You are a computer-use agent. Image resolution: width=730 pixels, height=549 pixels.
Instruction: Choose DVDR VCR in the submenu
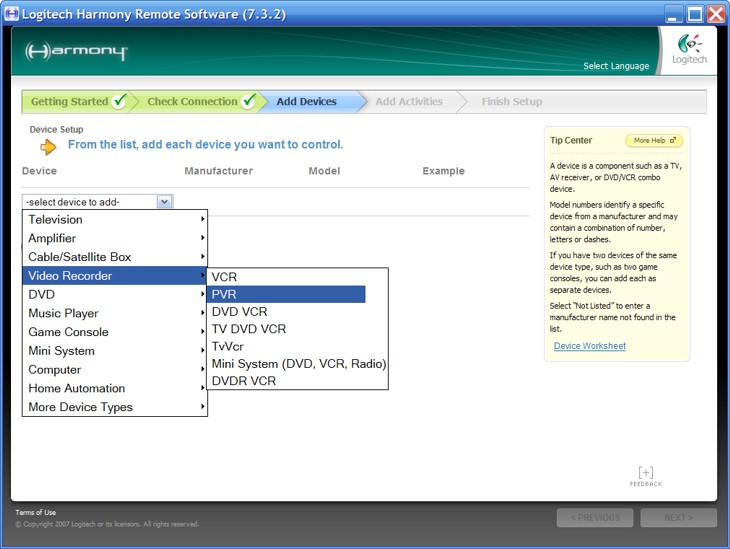[x=297, y=380]
